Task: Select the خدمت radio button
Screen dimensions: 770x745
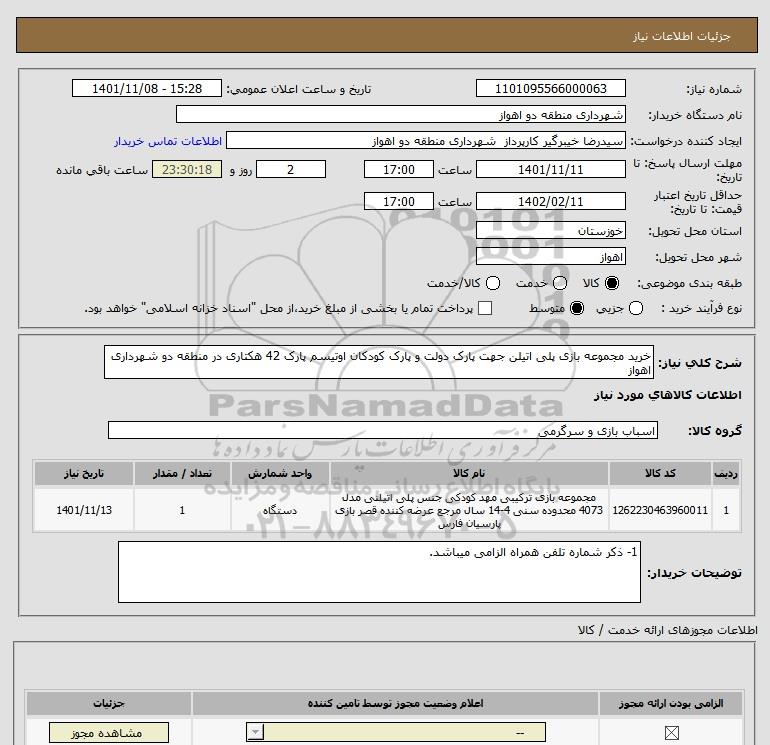Action: tap(560, 283)
